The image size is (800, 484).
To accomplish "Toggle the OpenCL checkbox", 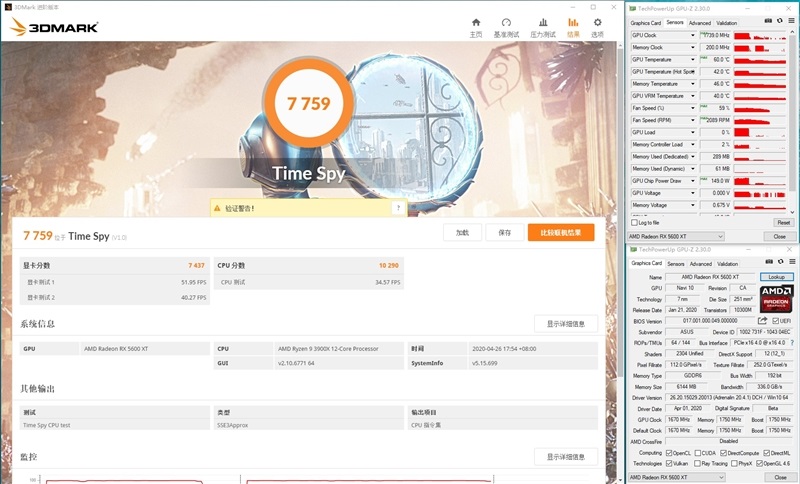I will (669, 453).
